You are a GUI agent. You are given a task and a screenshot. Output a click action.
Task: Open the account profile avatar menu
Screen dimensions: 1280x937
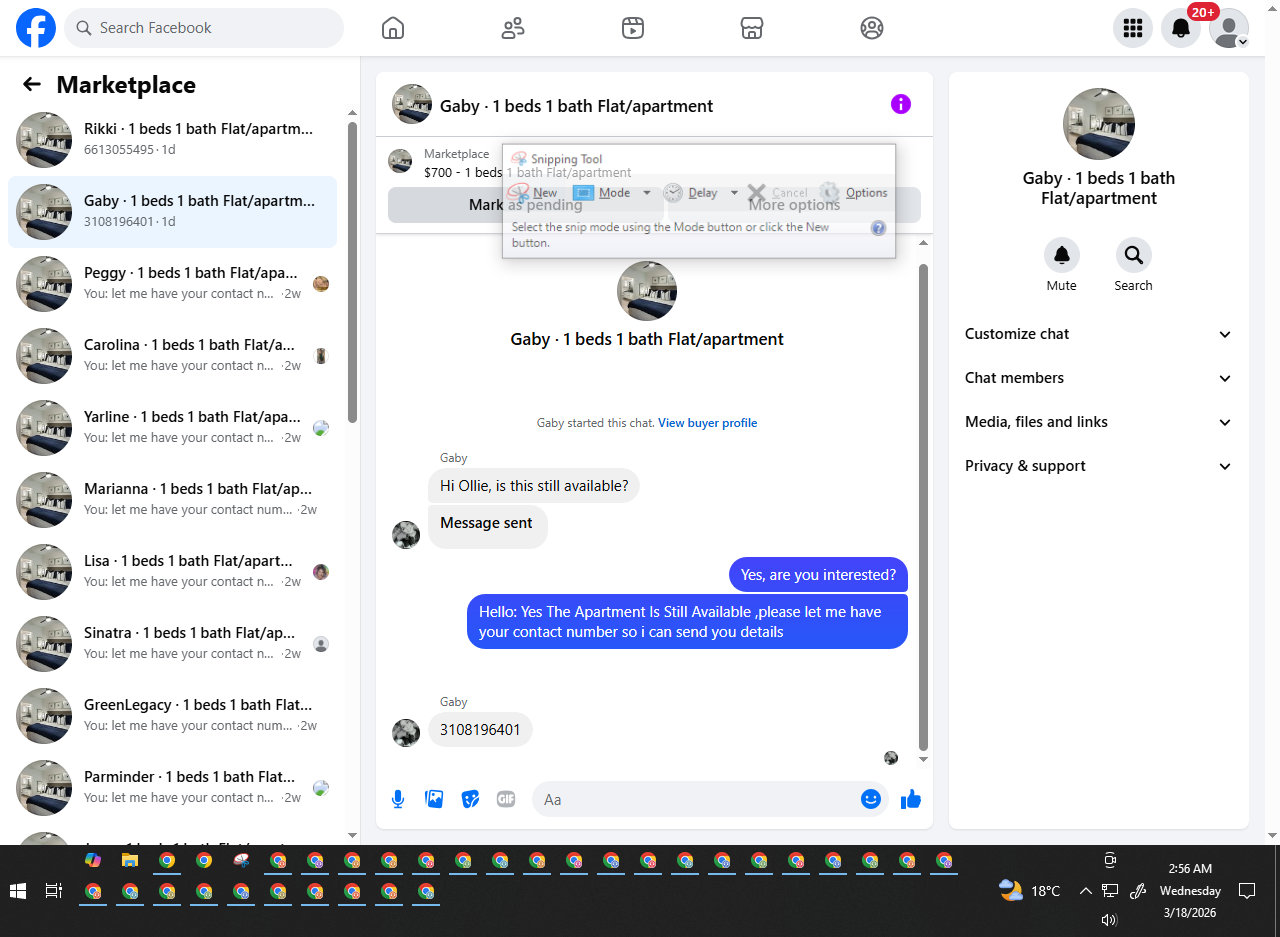click(x=1229, y=28)
